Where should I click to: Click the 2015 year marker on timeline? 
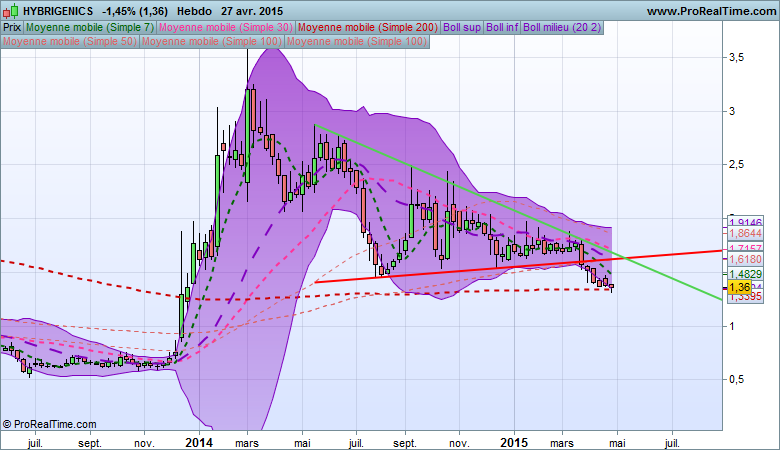[x=514, y=441]
